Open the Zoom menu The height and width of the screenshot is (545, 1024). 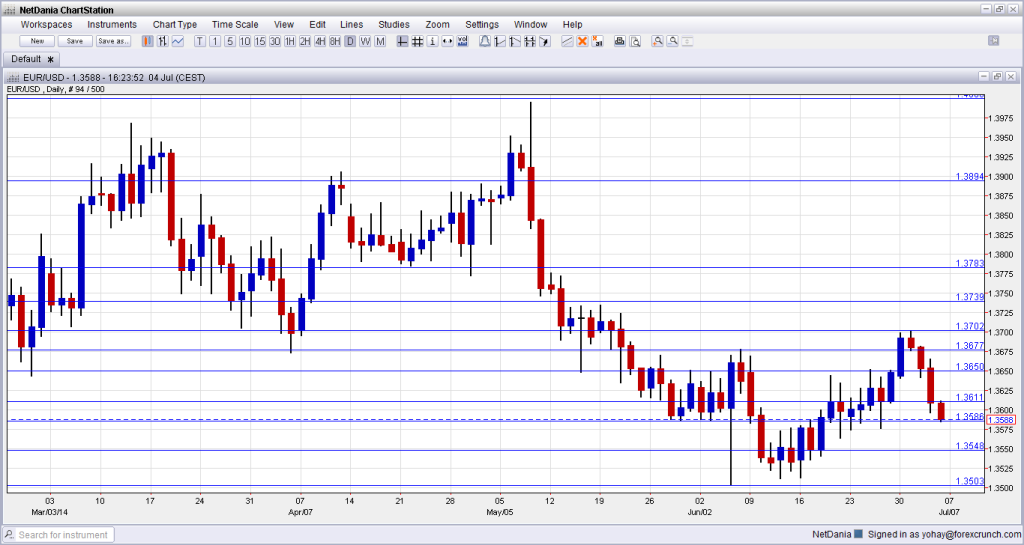(x=438, y=25)
